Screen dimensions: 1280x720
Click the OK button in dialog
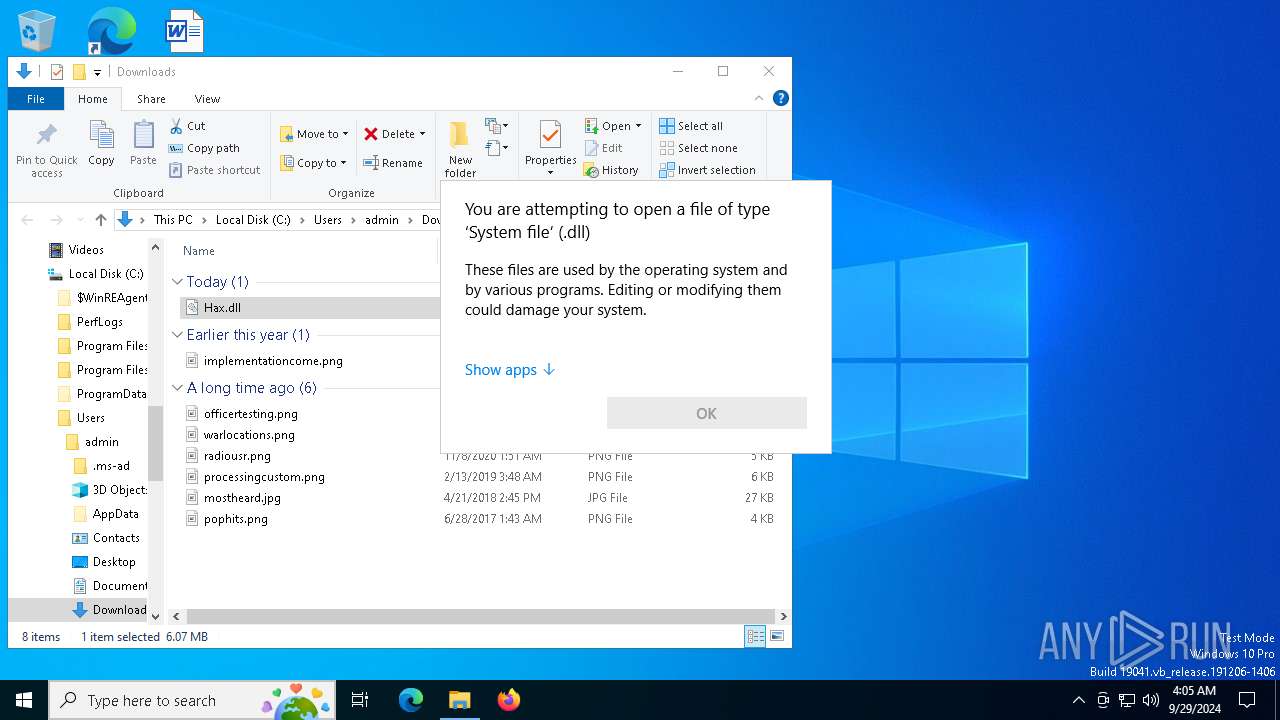tap(706, 413)
